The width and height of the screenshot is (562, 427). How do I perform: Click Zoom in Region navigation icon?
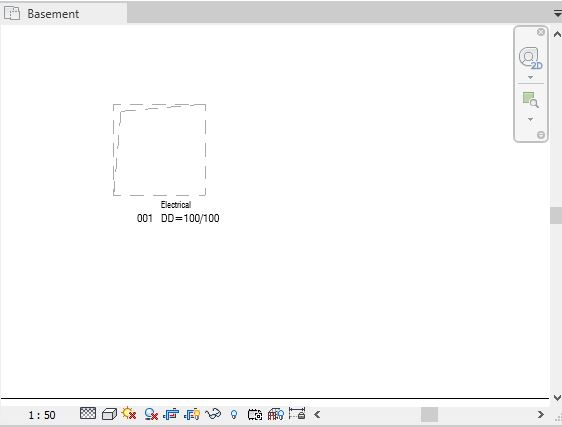530,100
